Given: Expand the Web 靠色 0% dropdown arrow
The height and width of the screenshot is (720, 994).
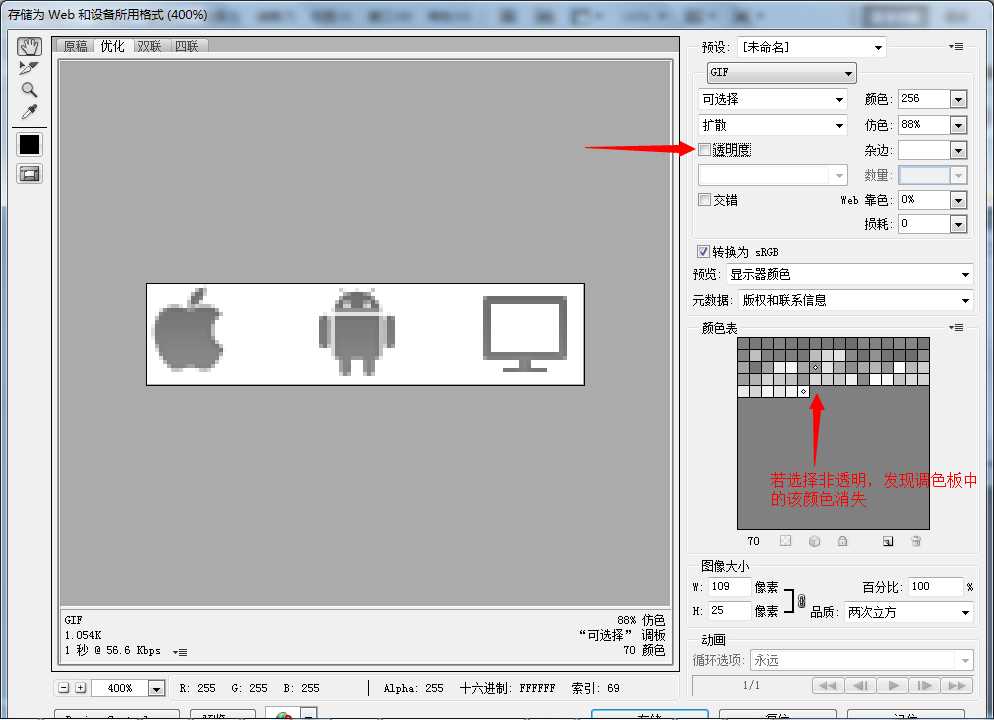Looking at the screenshot, I should [x=958, y=200].
